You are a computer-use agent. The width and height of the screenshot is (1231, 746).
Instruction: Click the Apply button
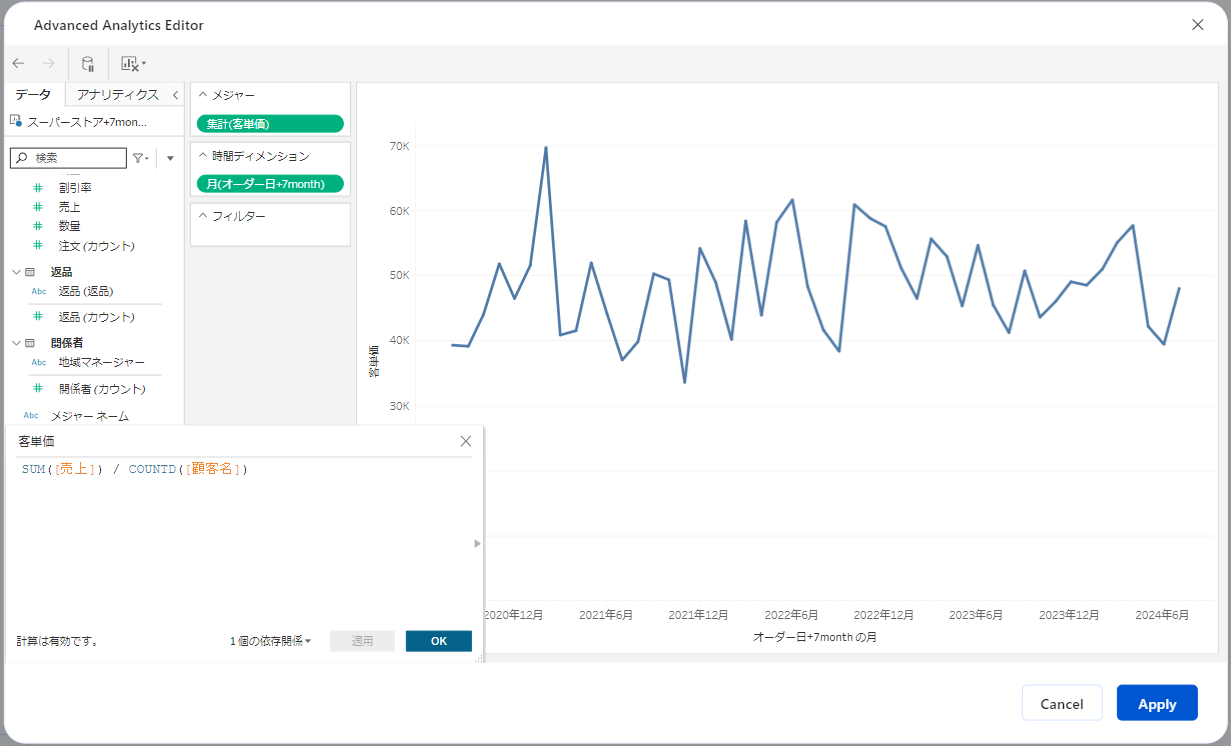pyautogui.click(x=1156, y=703)
